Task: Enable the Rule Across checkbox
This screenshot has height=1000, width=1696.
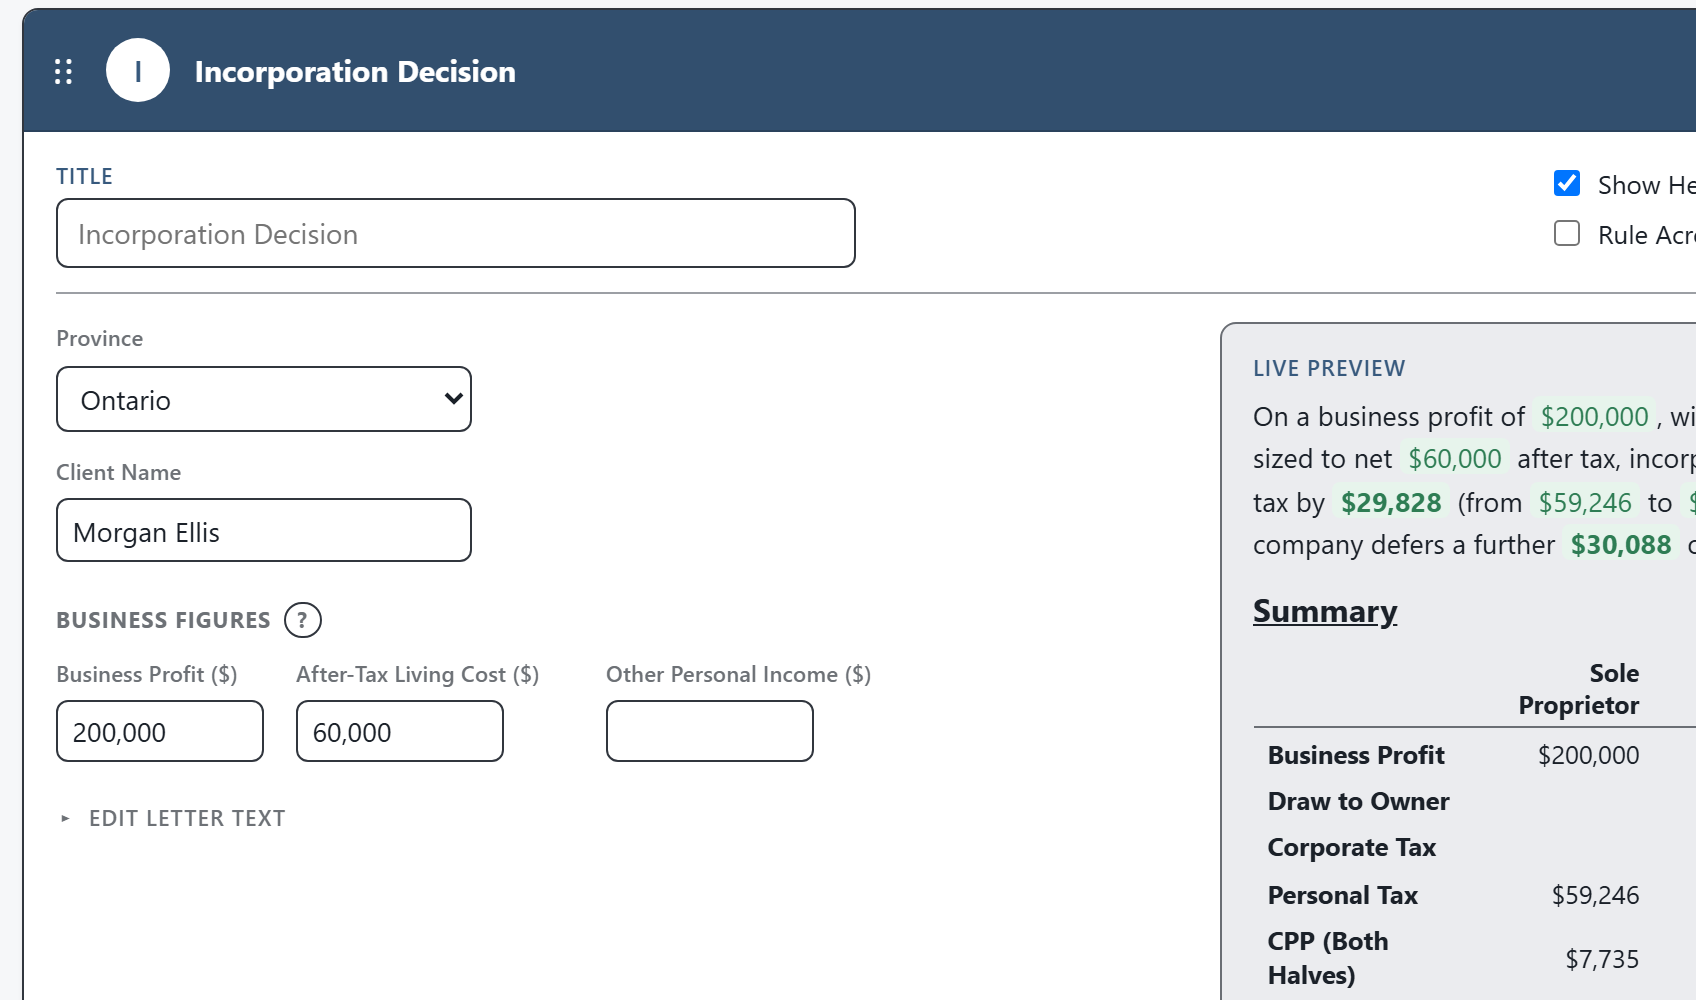Action: [x=1567, y=233]
